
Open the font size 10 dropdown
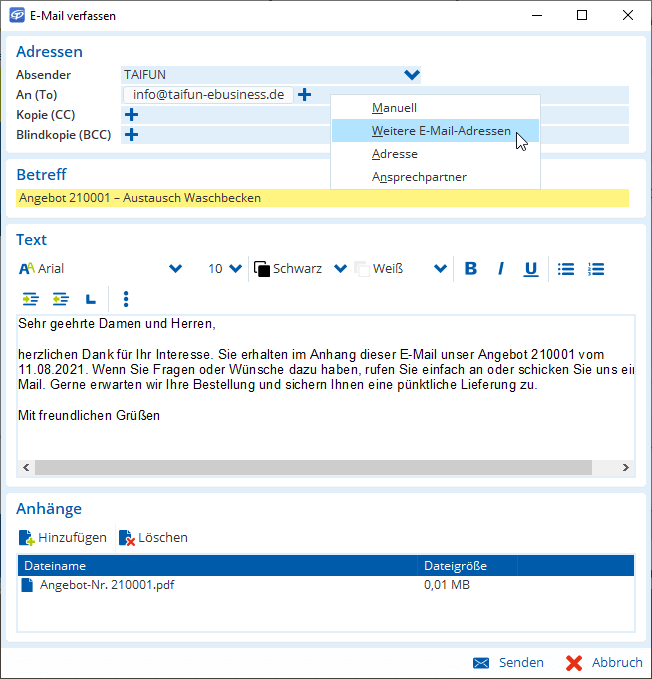[236, 269]
